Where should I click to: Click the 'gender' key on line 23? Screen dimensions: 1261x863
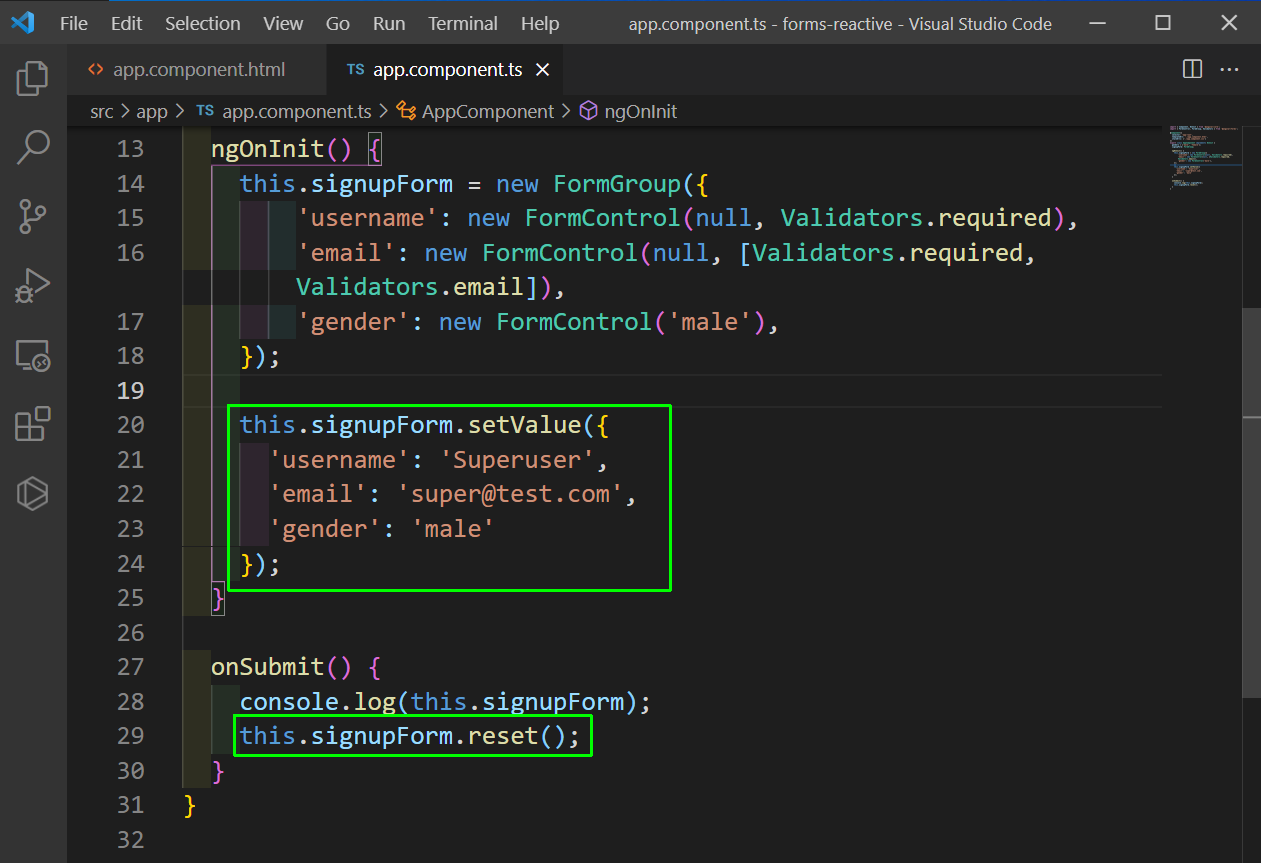326,528
